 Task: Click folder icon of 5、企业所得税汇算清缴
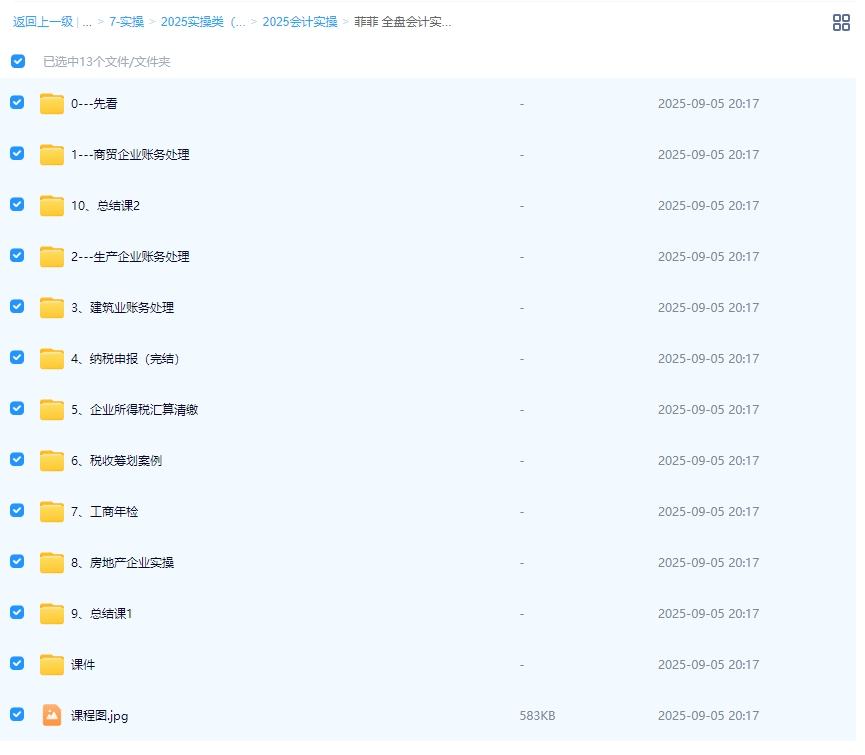(x=52, y=410)
